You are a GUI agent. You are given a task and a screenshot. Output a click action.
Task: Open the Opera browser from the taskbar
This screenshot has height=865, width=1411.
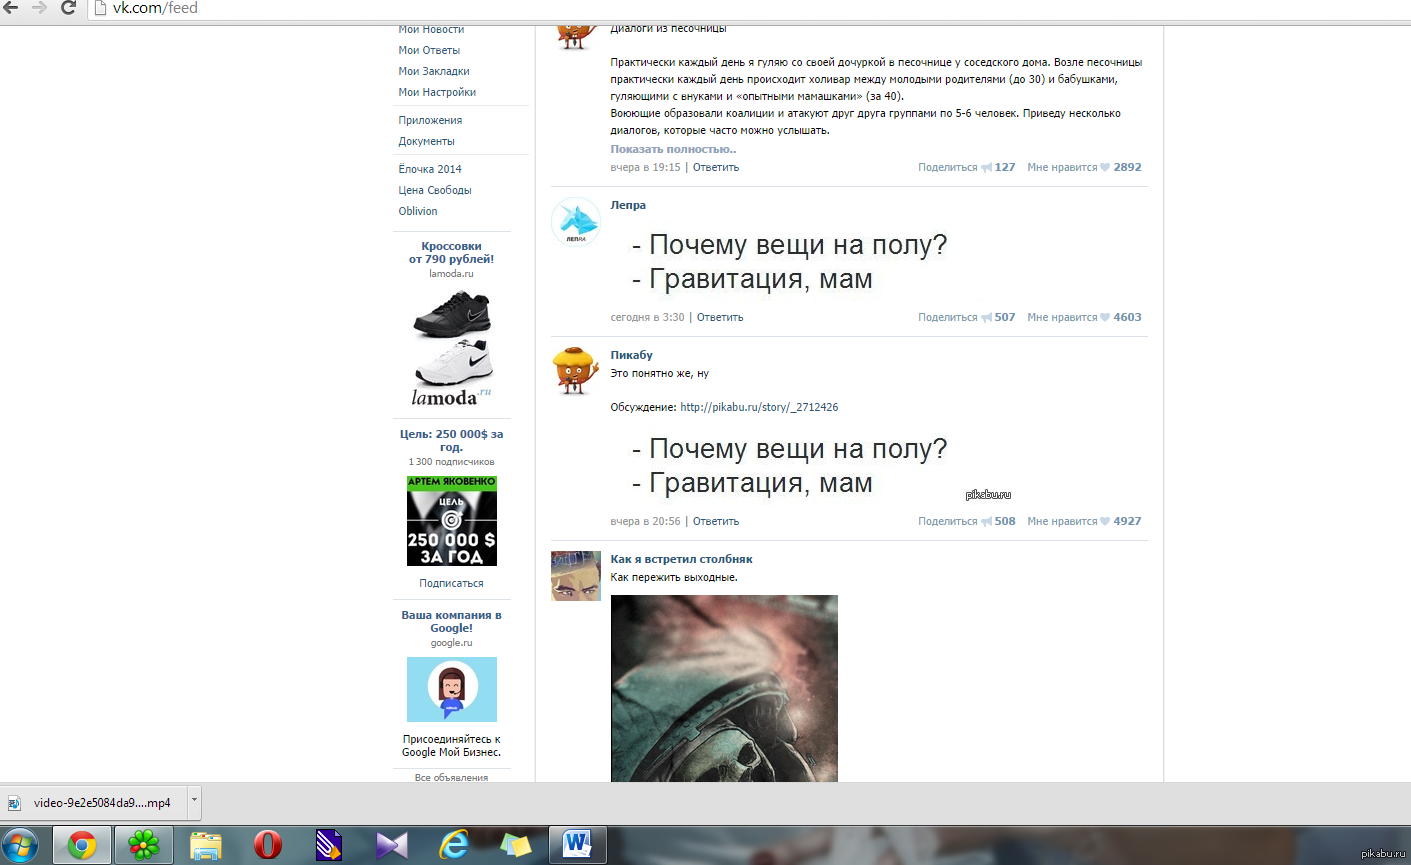click(267, 845)
